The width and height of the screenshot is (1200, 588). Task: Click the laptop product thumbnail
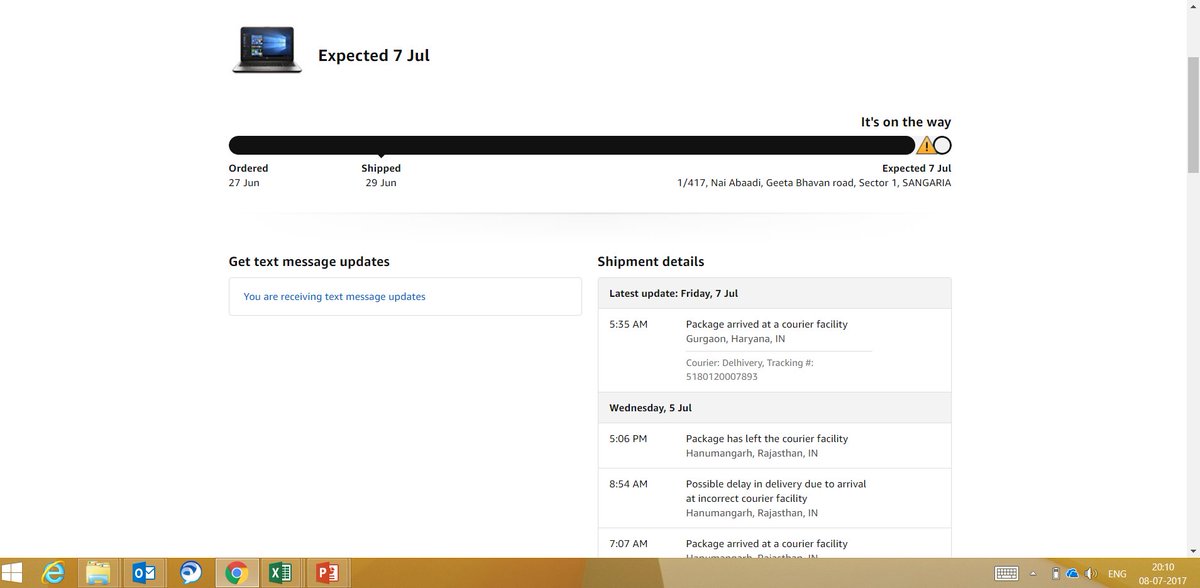267,50
